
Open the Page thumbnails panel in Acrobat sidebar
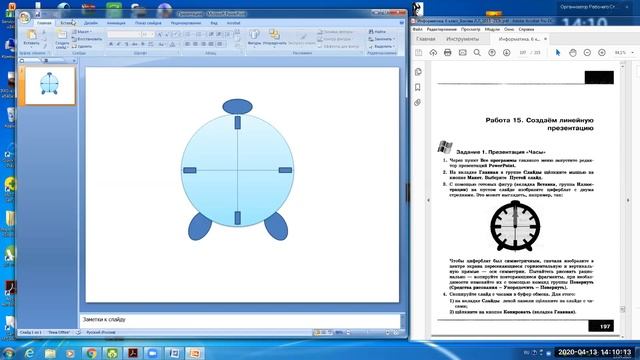[418, 72]
